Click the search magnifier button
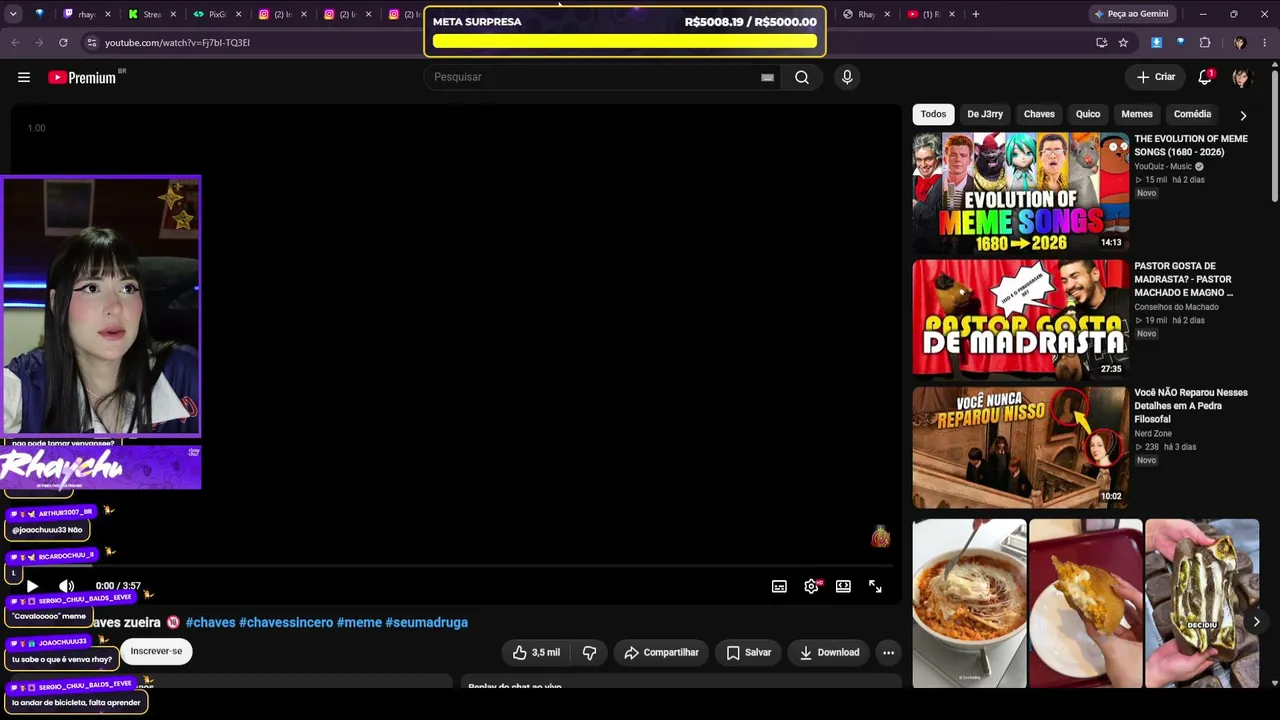 coord(802,77)
